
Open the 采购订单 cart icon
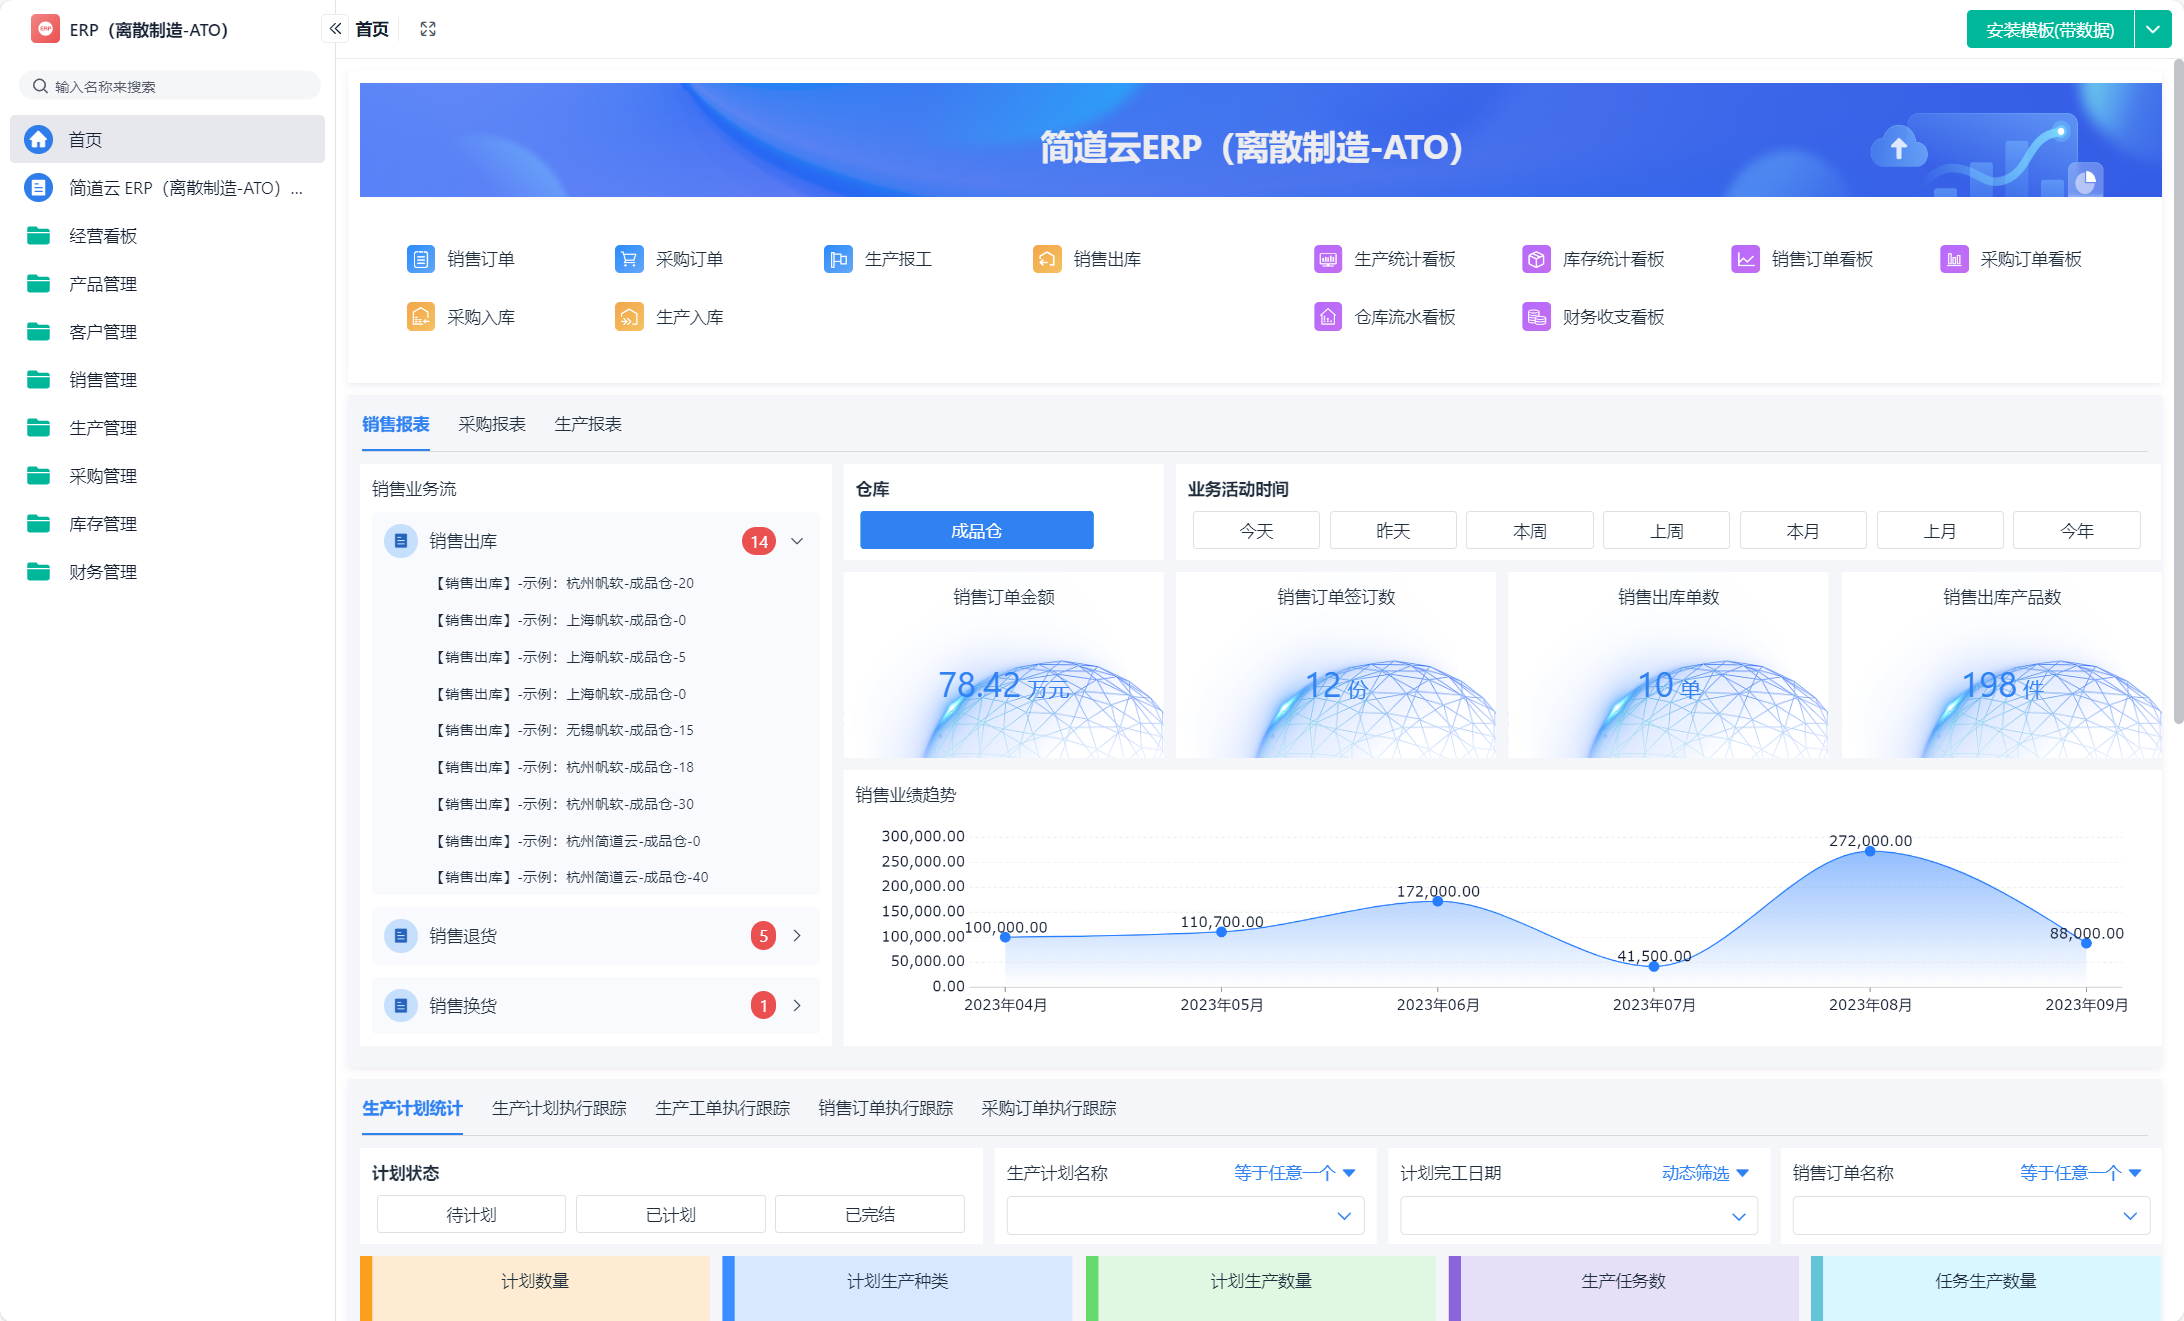pyautogui.click(x=629, y=259)
